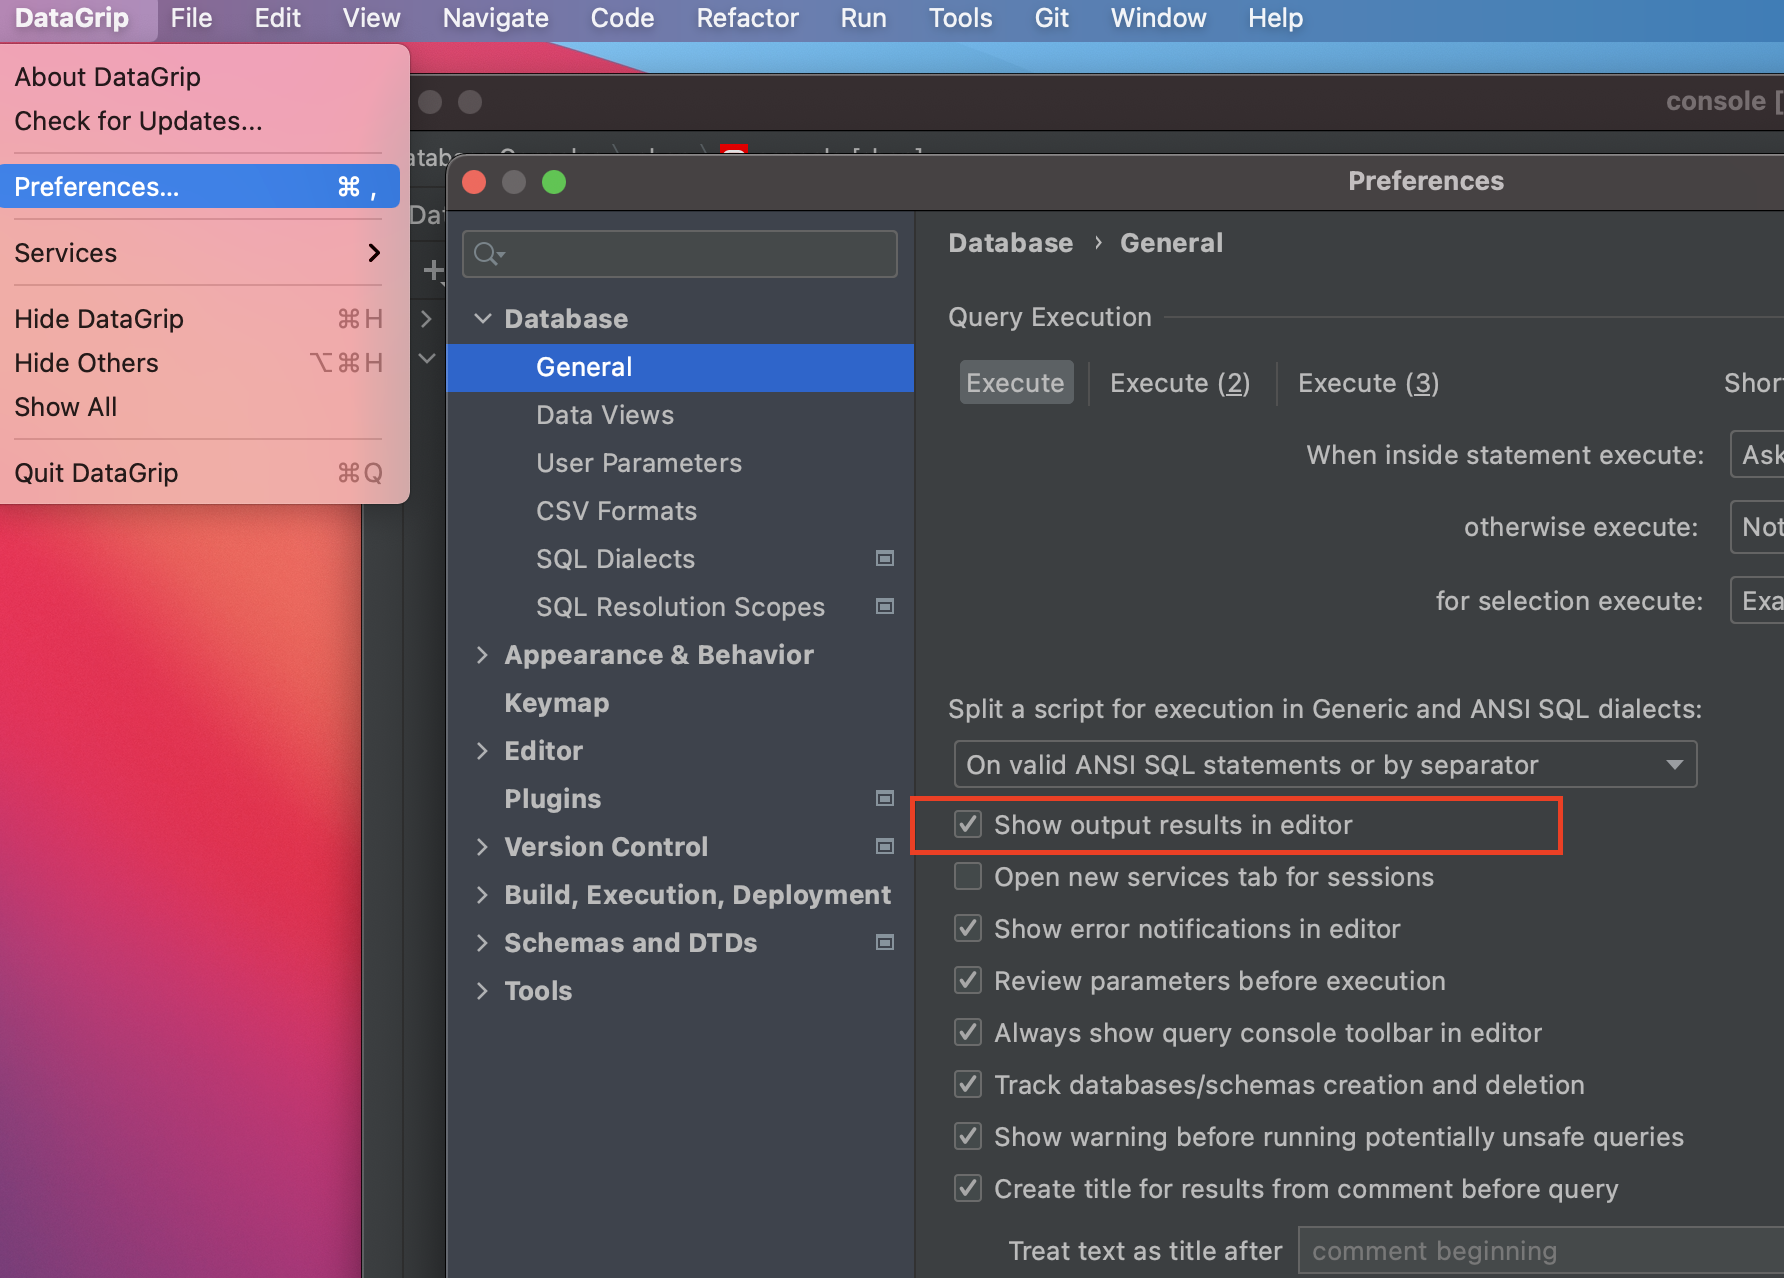Viewport: 1784px width, 1278px height.
Task: Expand the Editor settings node
Action: click(x=483, y=750)
